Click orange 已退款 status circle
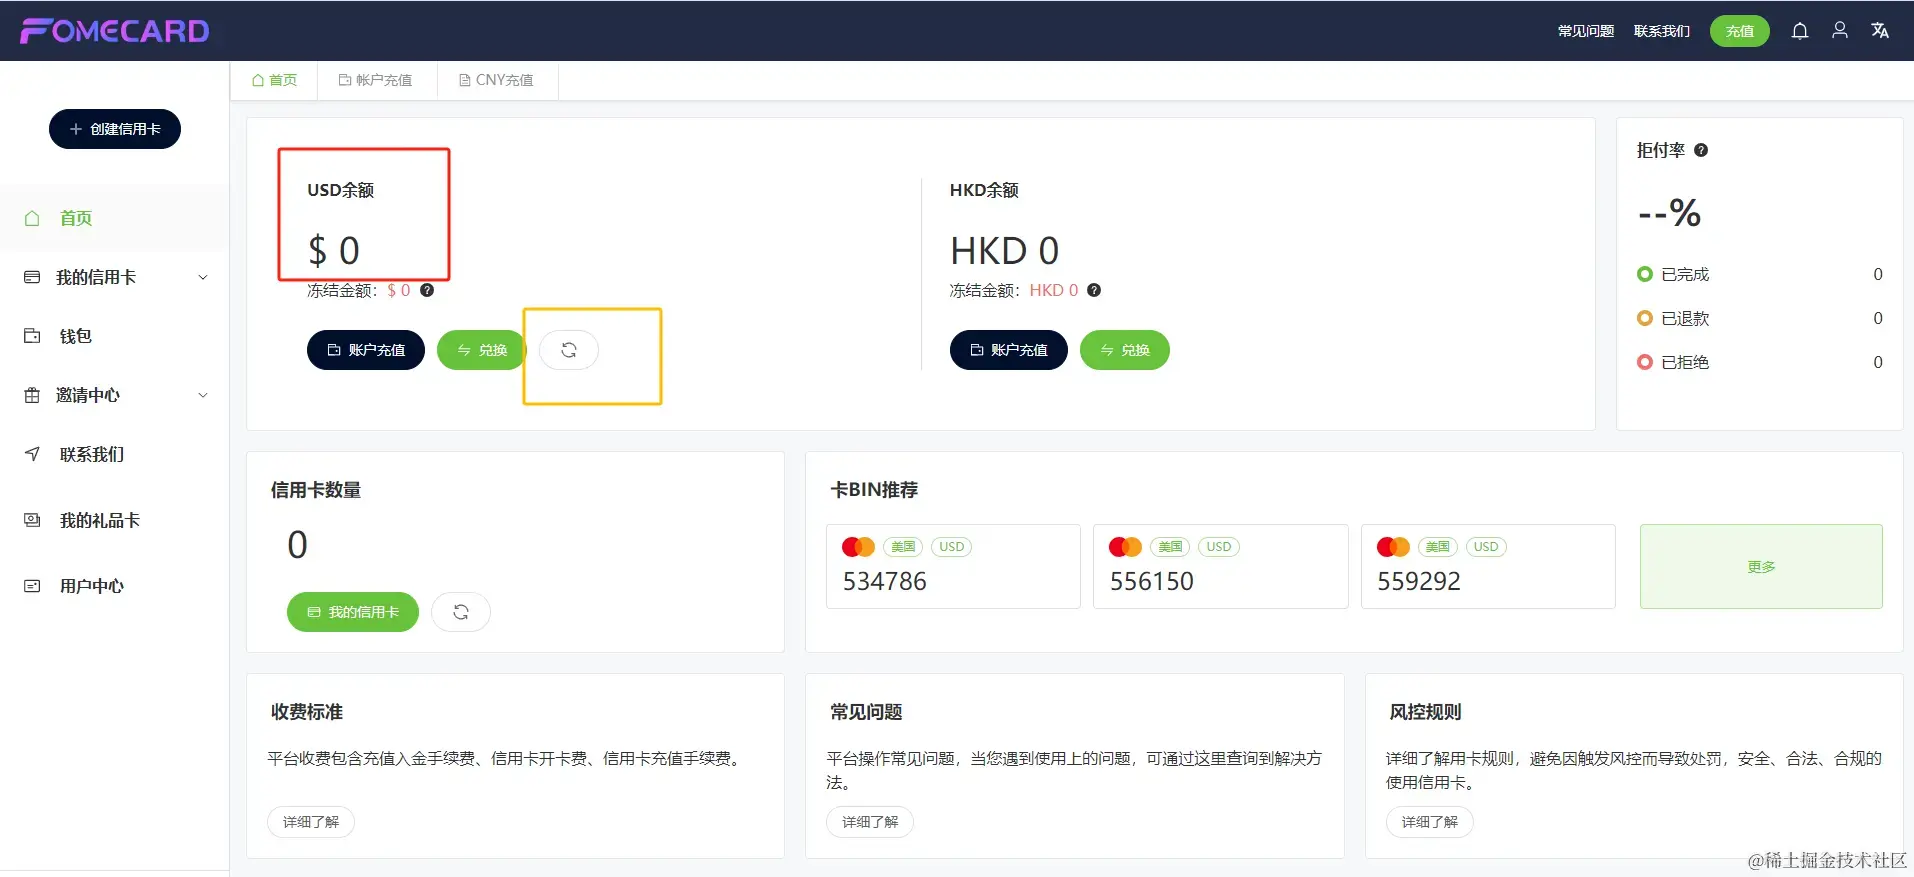 pyautogui.click(x=1644, y=318)
